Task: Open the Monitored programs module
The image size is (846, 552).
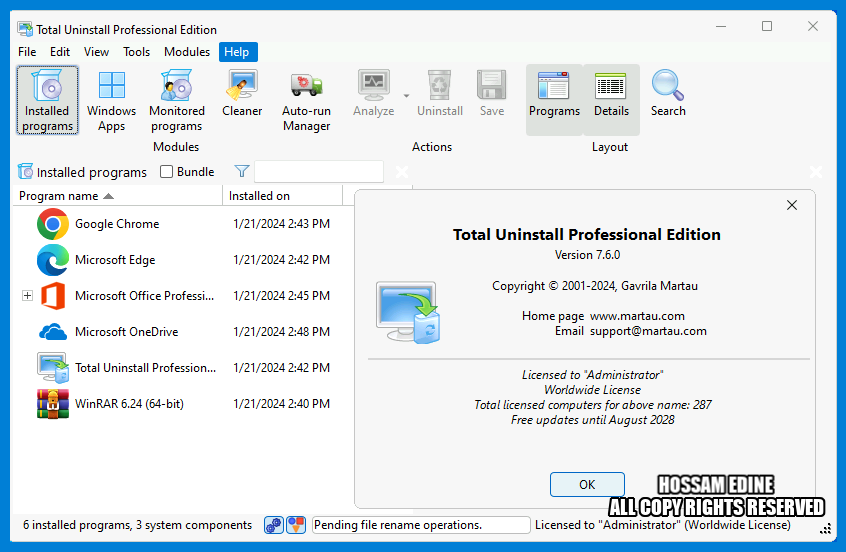Action: tap(176, 100)
